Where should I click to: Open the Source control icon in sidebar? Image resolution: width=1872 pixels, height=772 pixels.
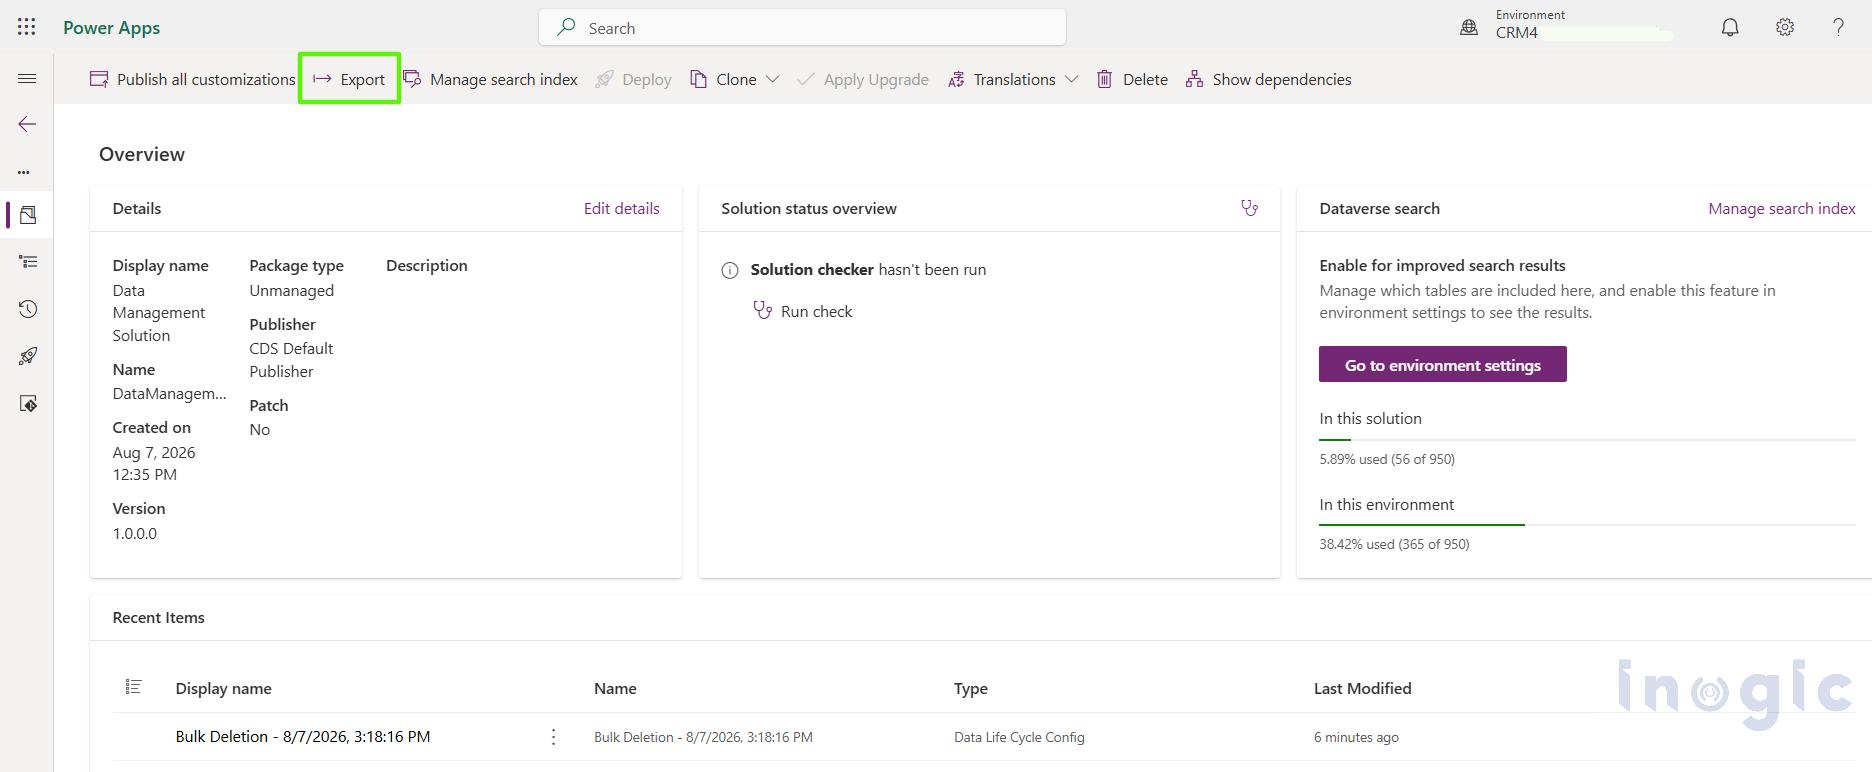point(28,404)
